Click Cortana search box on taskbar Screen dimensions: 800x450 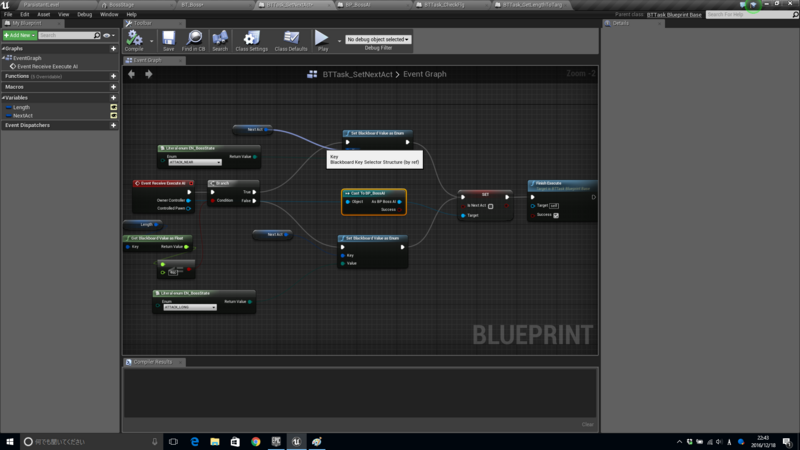[x=92, y=441]
